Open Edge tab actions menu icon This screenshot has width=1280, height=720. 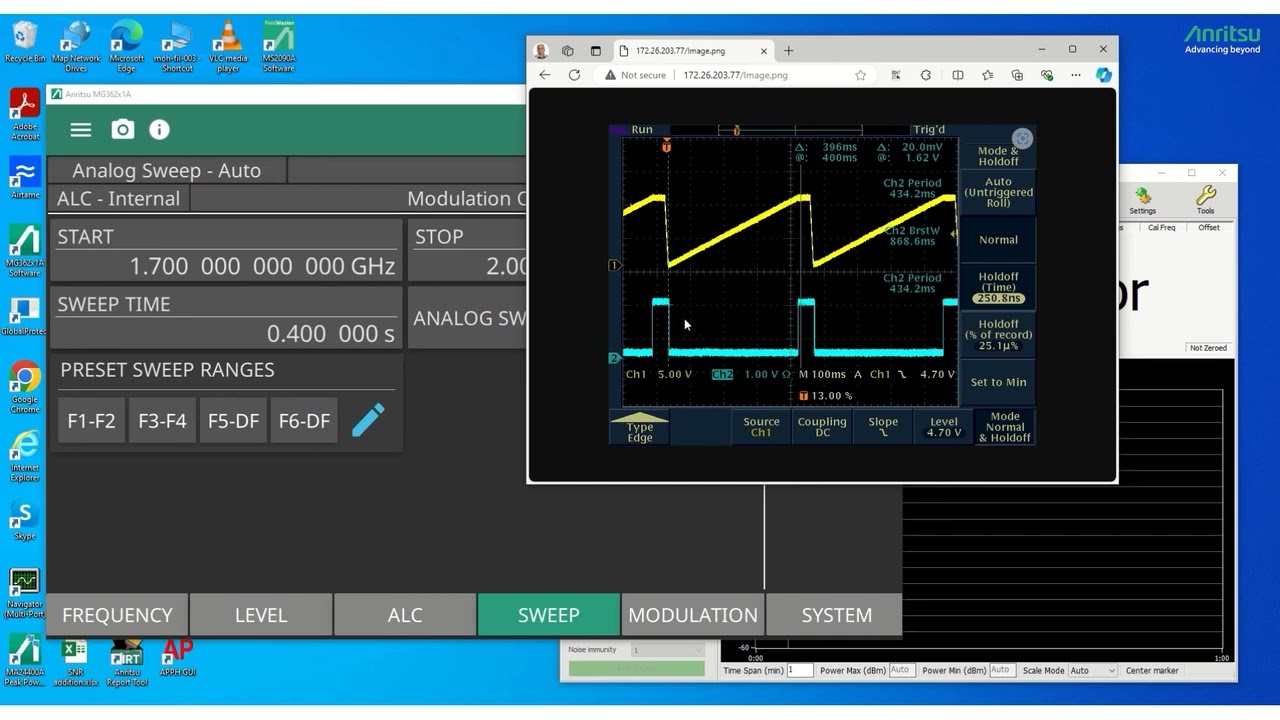pyautogui.click(x=596, y=51)
